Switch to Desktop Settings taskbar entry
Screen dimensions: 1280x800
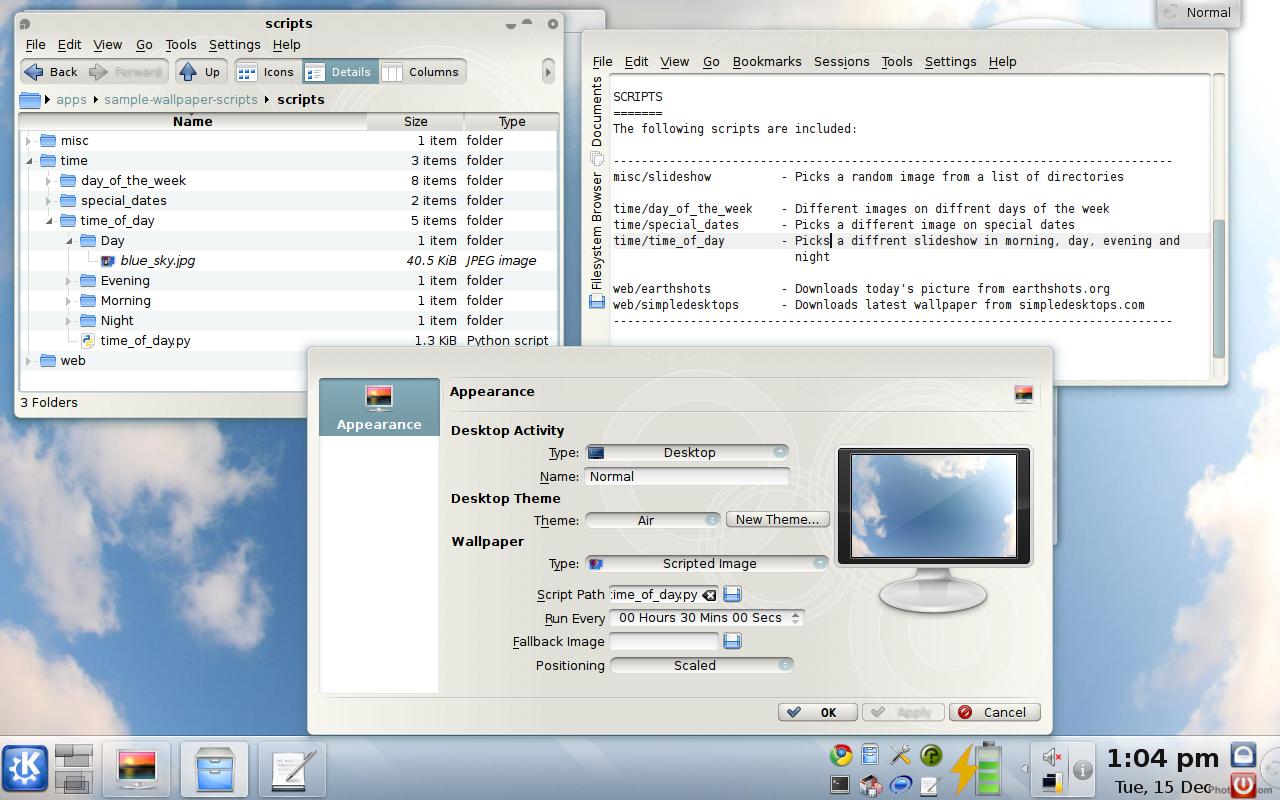point(136,769)
